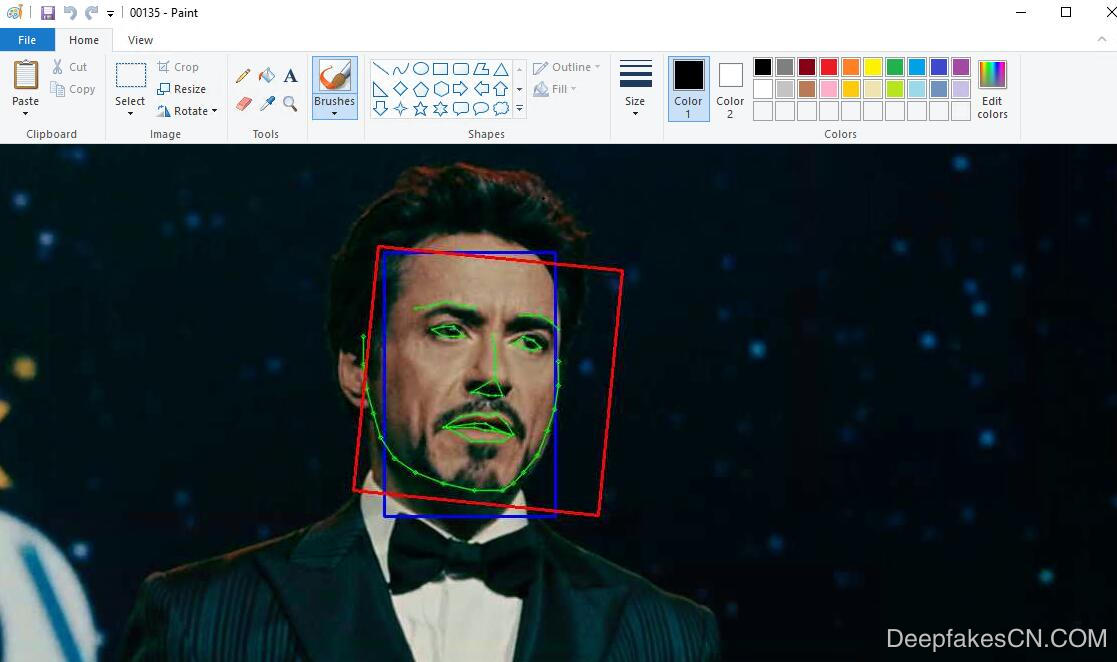Select the Color picker eyedropper tool
Screen dimensions: 1117x662
pyautogui.click(x=267, y=104)
